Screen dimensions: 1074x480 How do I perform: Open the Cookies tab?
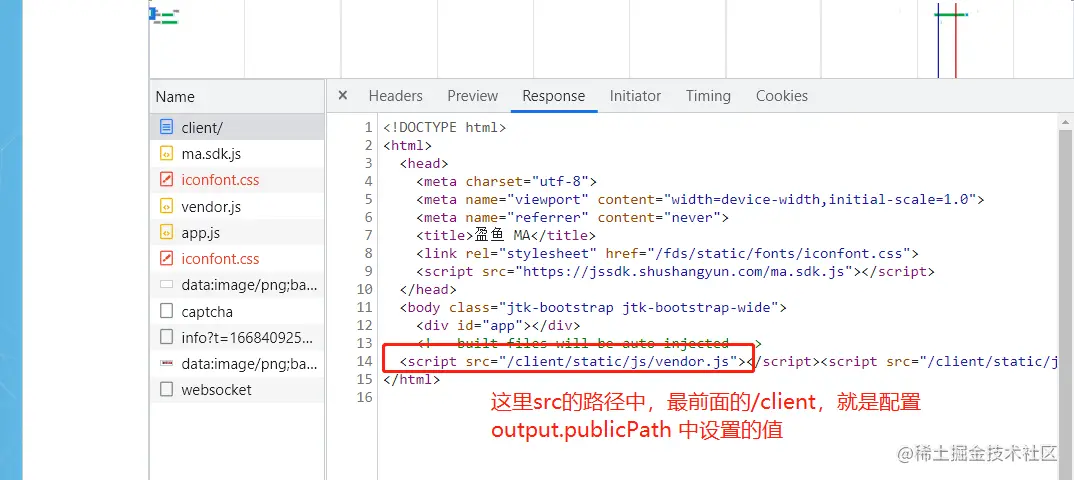(x=782, y=96)
